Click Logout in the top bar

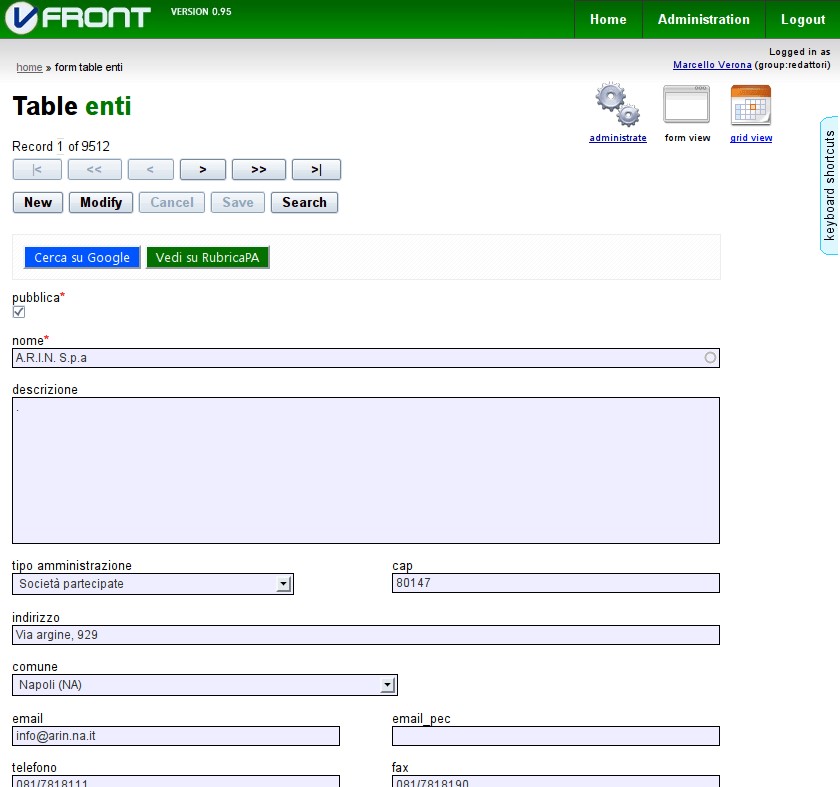802,19
